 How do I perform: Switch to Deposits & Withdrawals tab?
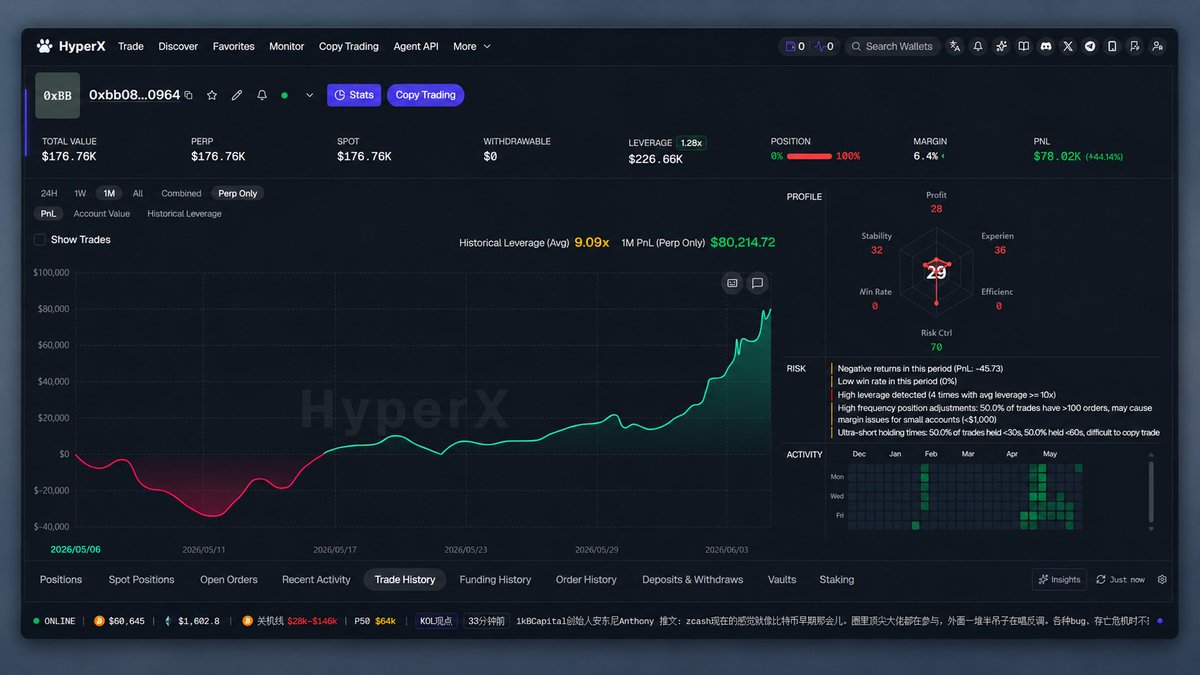pyautogui.click(x=693, y=579)
